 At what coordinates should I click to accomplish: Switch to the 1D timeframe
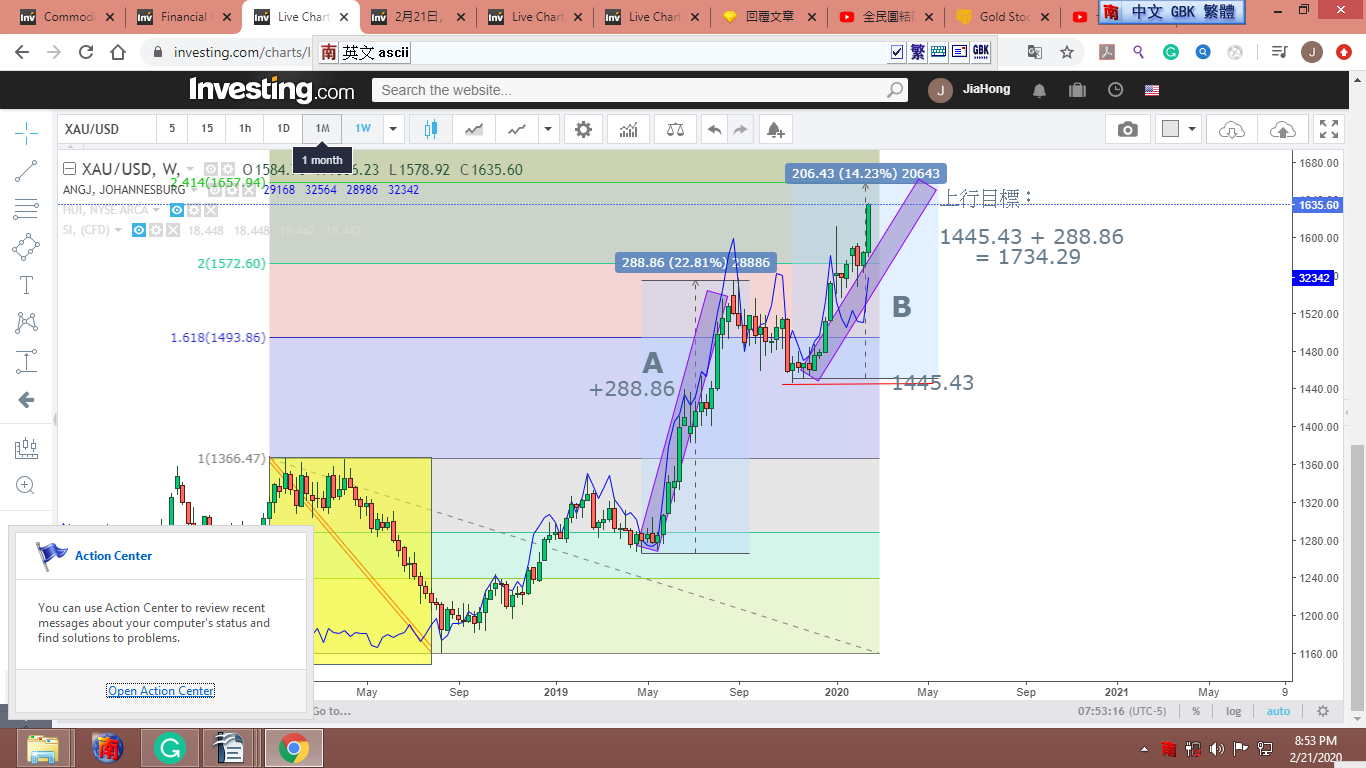pyautogui.click(x=283, y=129)
